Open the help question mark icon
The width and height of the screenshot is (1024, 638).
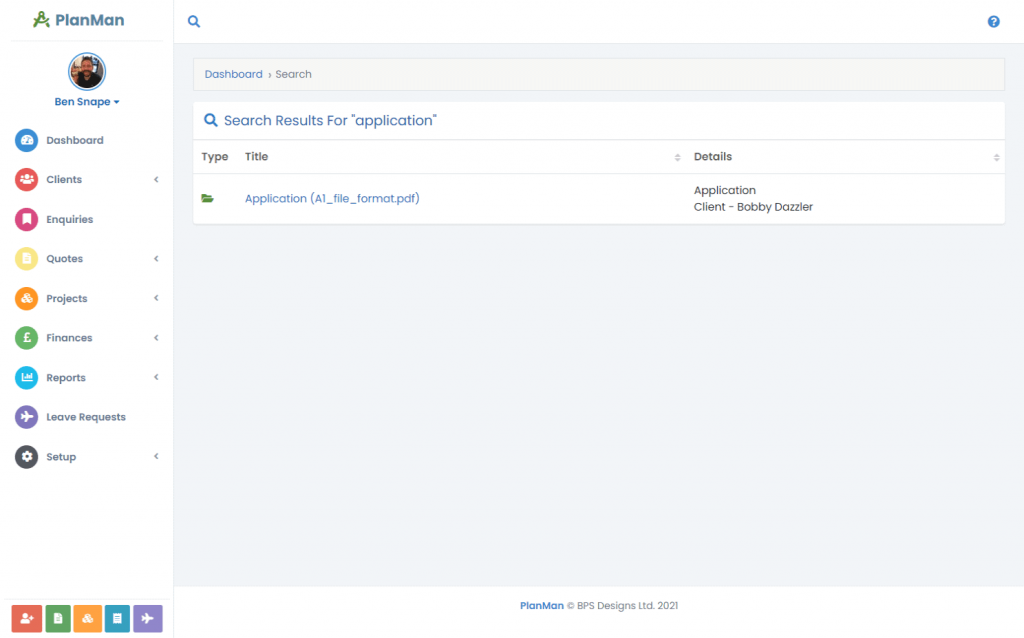click(993, 22)
